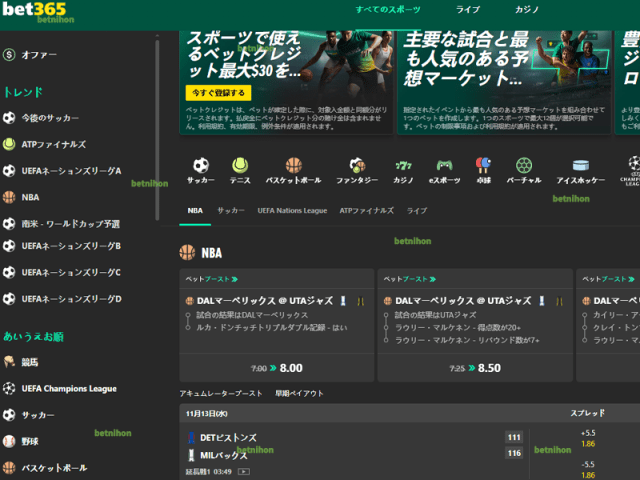The image size is (640, 480).
Task: Open the second card's DALマーベリックス @ UTAジャズ match
Action: pyautogui.click(x=463, y=301)
